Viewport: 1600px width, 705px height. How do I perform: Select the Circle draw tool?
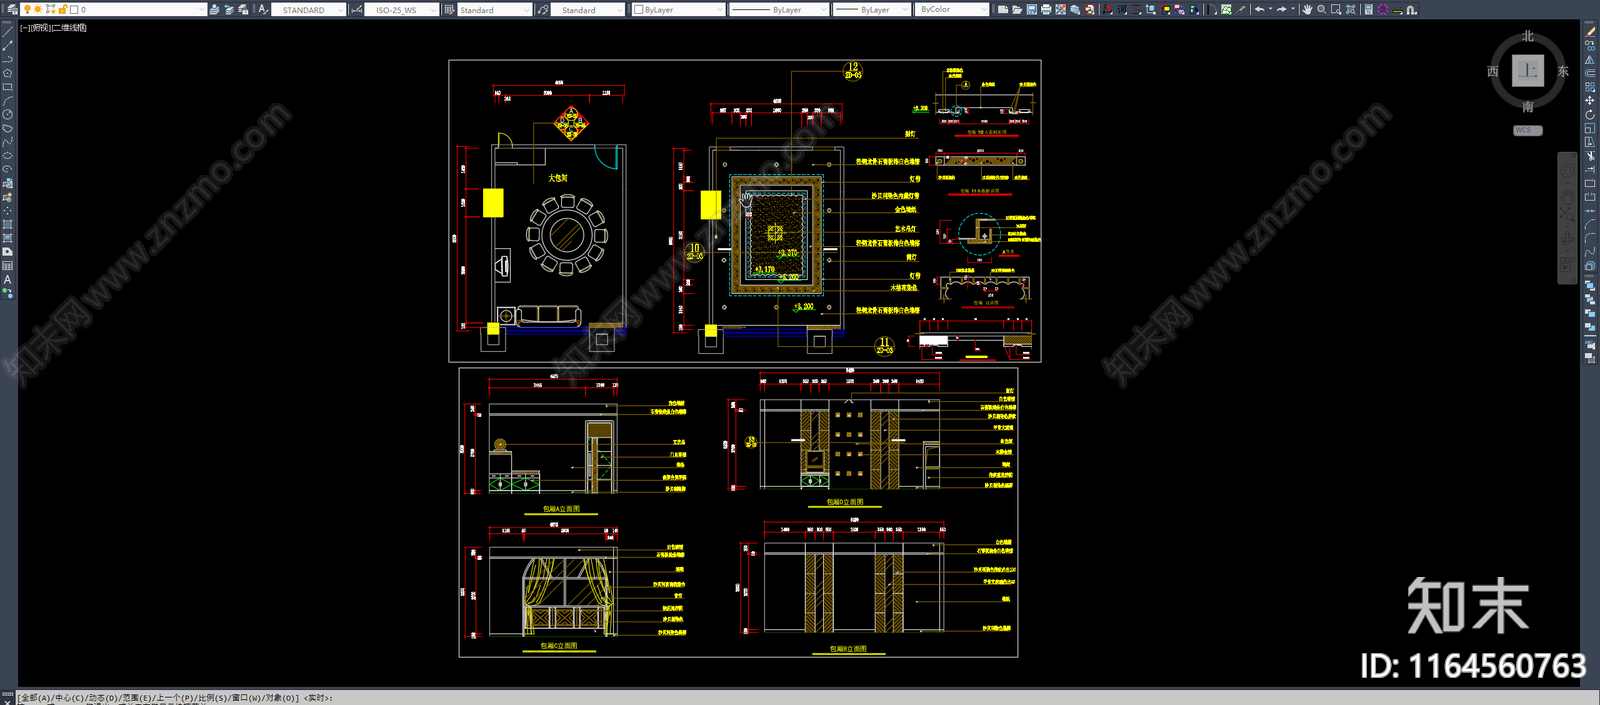tap(7, 114)
